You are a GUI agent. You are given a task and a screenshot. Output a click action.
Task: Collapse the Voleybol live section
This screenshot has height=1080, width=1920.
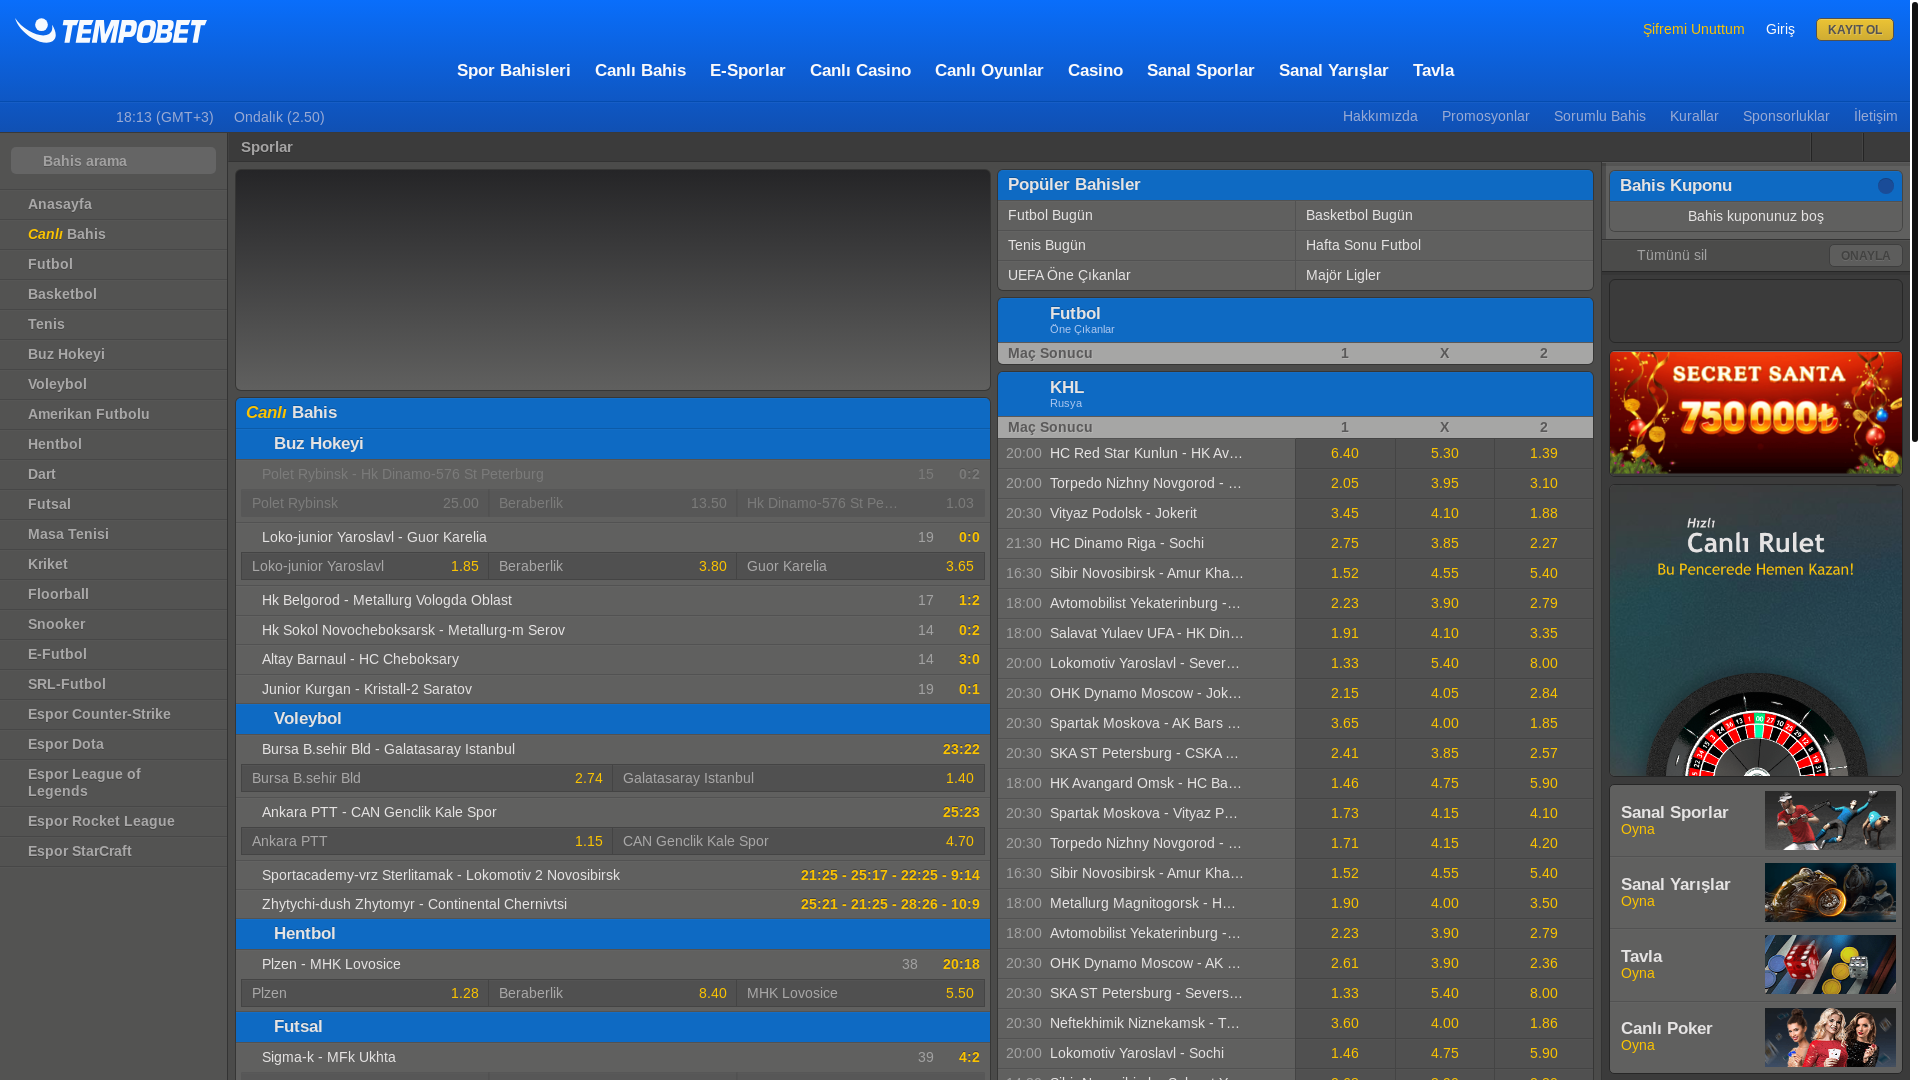point(613,719)
